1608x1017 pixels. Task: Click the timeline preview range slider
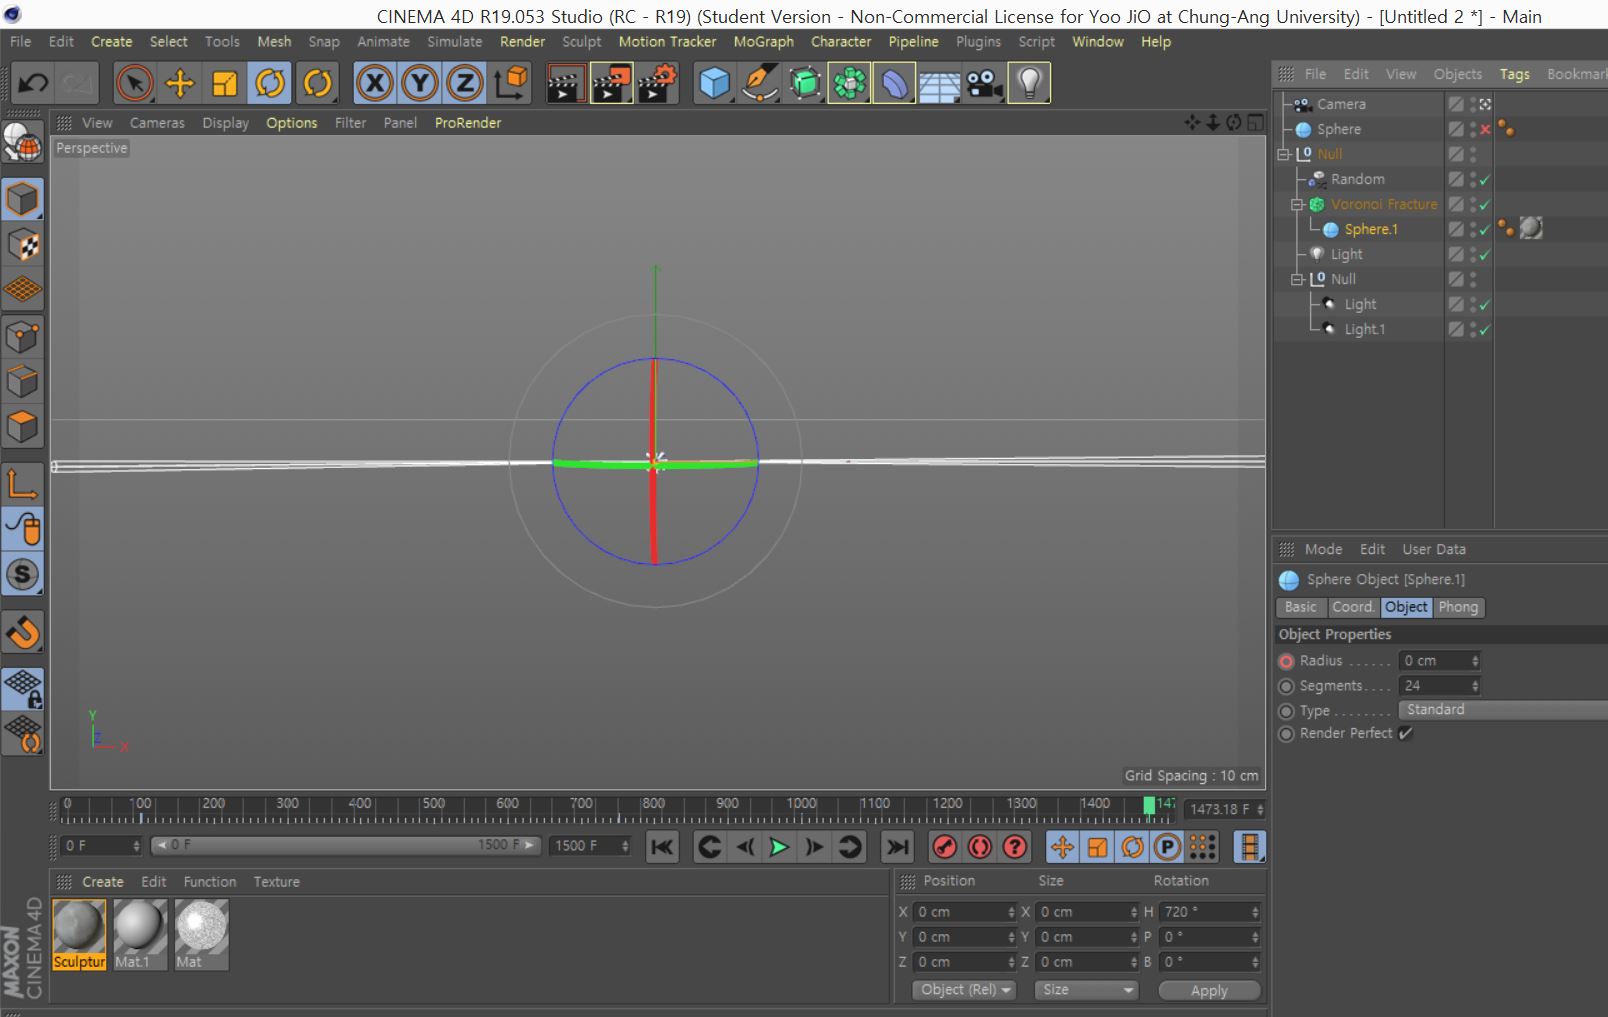pos(345,845)
